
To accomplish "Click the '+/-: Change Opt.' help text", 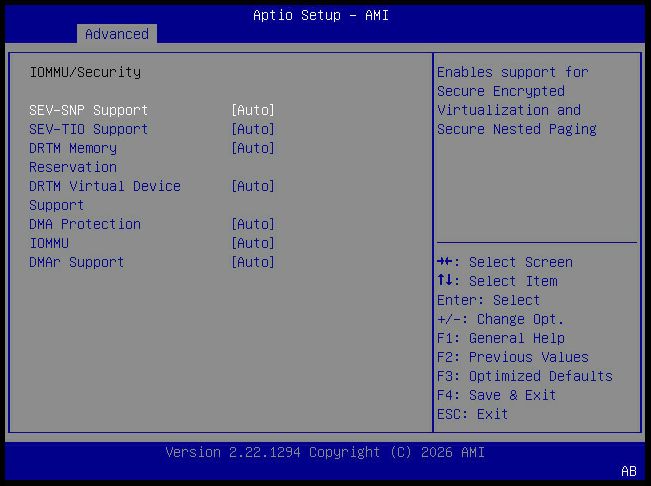I will [x=500, y=319].
